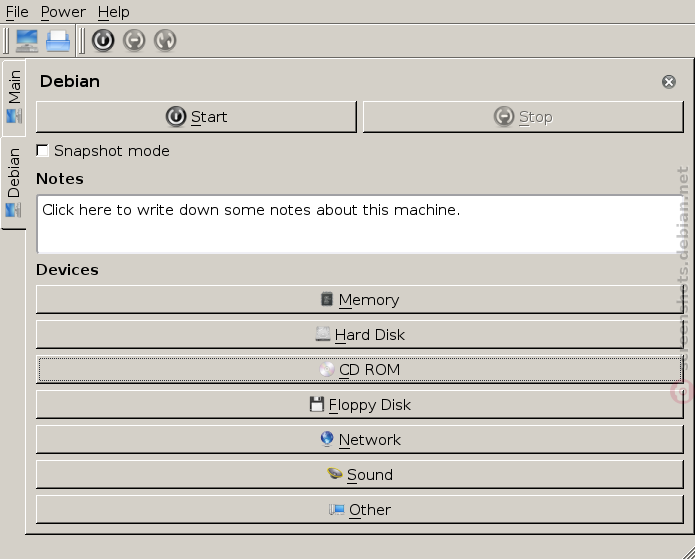
Task: Open the Sound device settings
Action: tap(360, 475)
